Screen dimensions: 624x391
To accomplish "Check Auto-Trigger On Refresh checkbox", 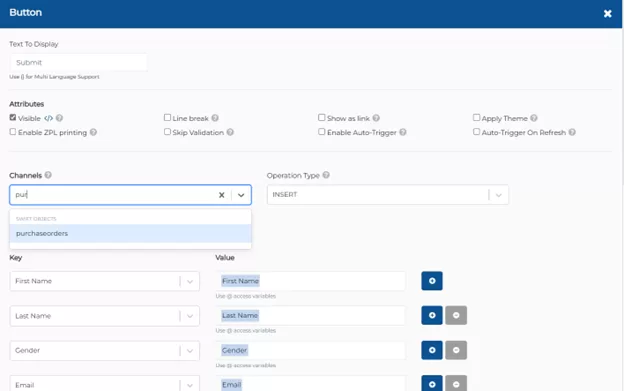I will (x=476, y=132).
